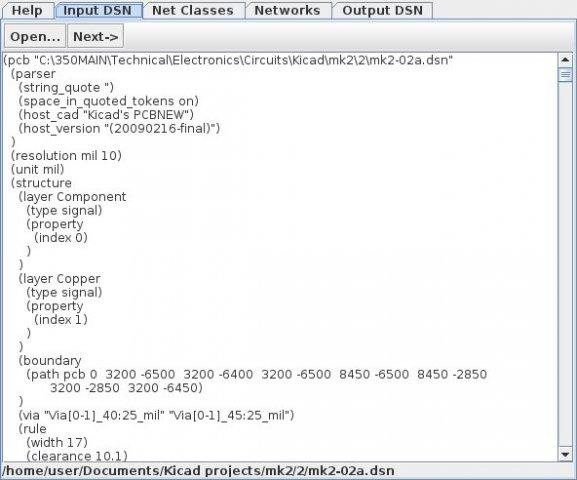Click the scrollbar up arrow
The height and width of the screenshot is (480, 577).
[x=565, y=60]
